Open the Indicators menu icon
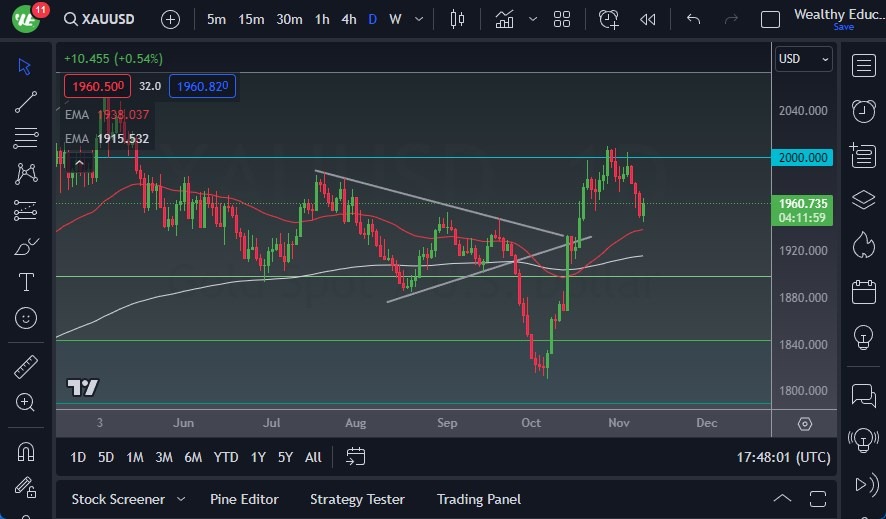The width and height of the screenshot is (886, 519). 504,19
